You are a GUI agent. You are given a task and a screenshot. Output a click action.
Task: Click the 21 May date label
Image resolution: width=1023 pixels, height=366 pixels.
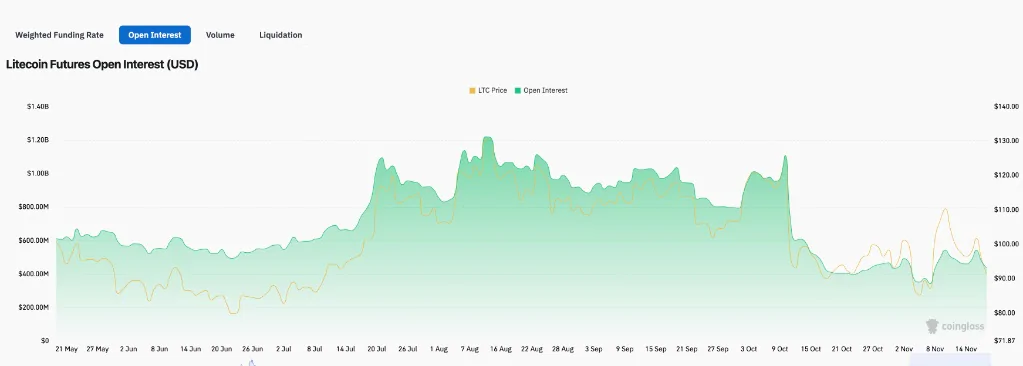click(67, 349)
